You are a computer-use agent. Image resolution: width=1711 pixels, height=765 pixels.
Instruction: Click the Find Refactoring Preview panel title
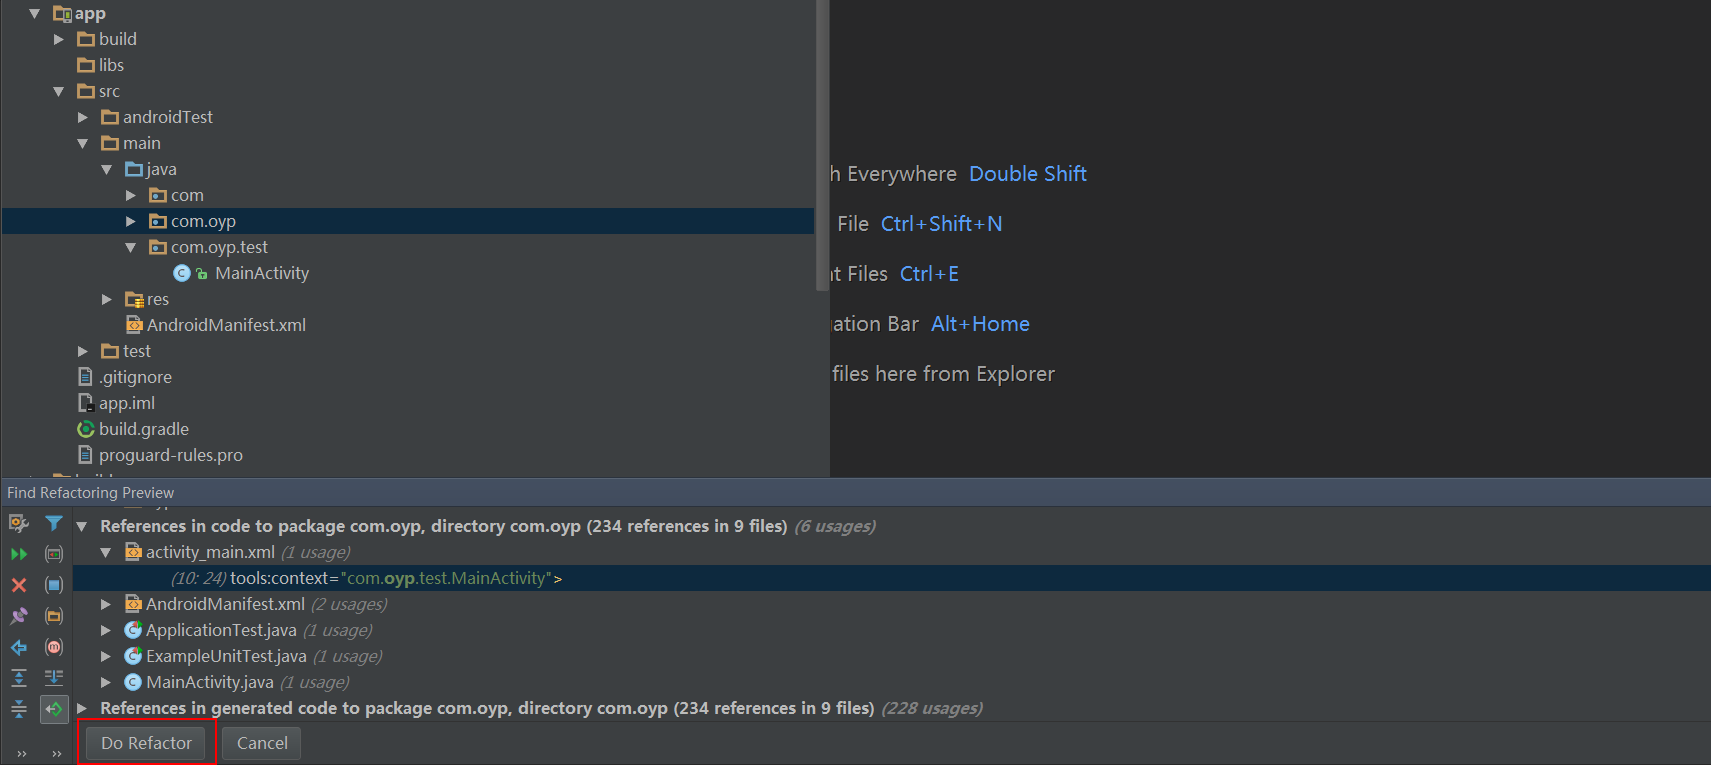click(90, 492)
